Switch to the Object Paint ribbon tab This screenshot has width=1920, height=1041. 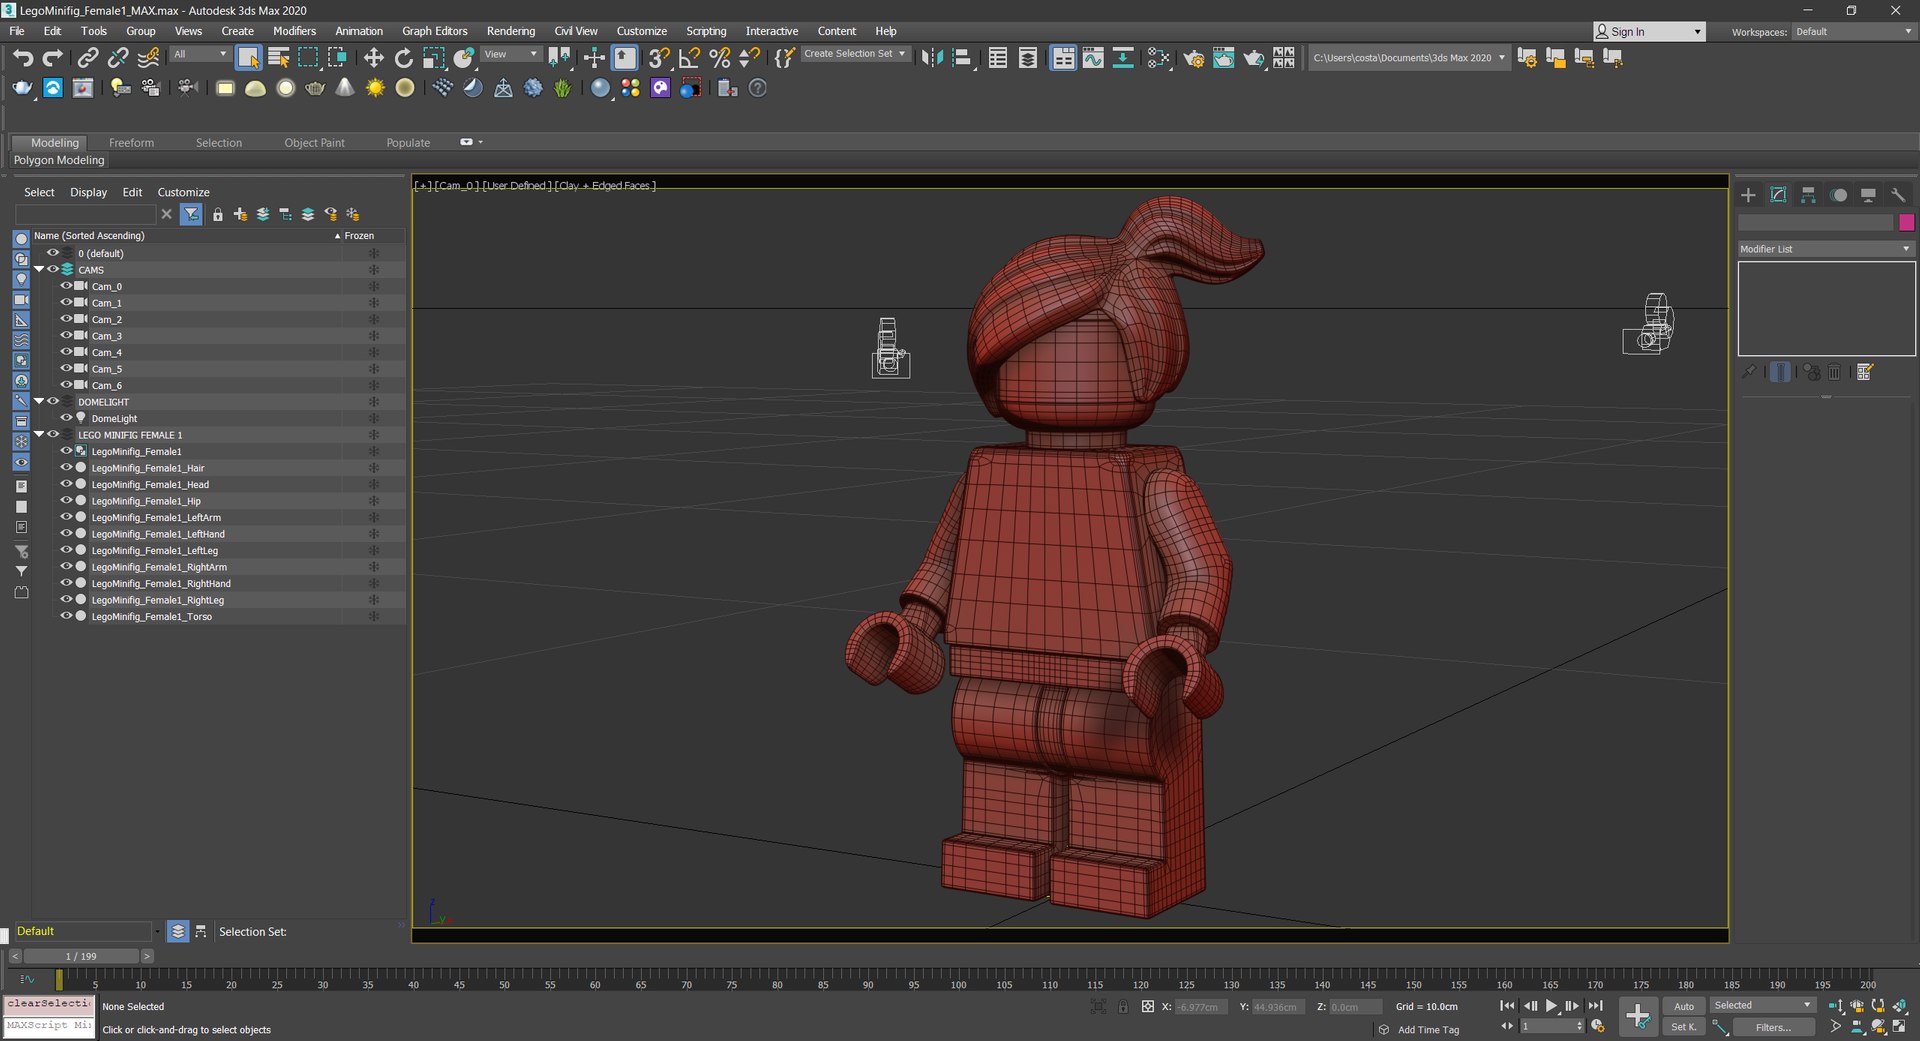pos(314,143)
